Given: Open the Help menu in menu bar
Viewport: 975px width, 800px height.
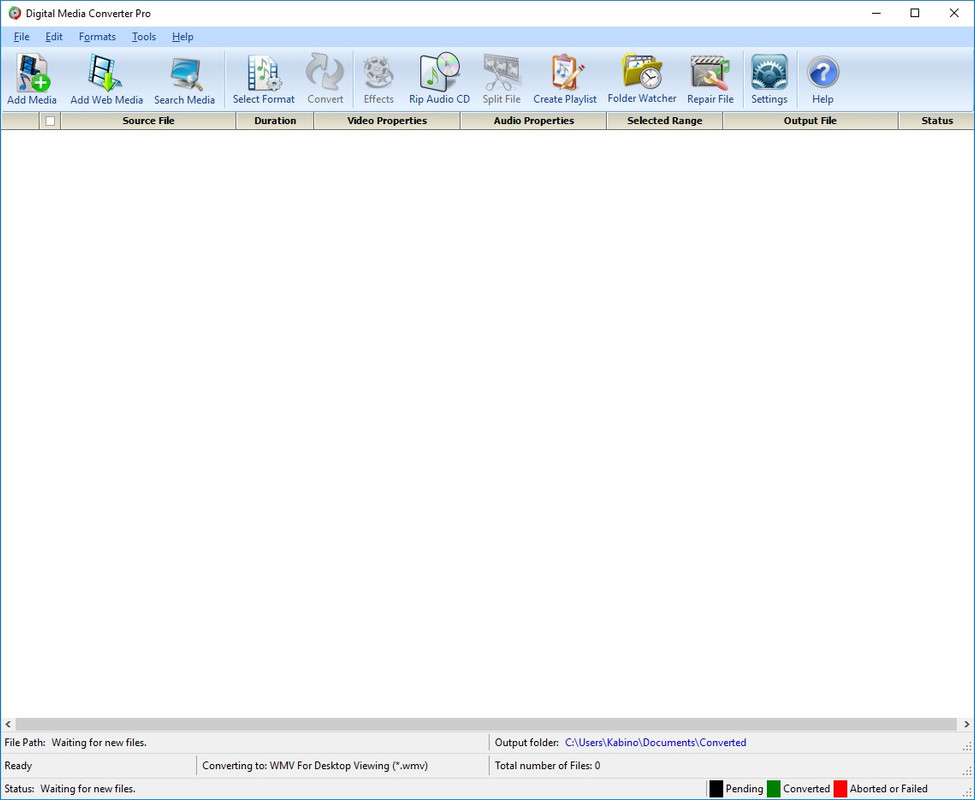Looking at the screenshot, I should 183,37.
